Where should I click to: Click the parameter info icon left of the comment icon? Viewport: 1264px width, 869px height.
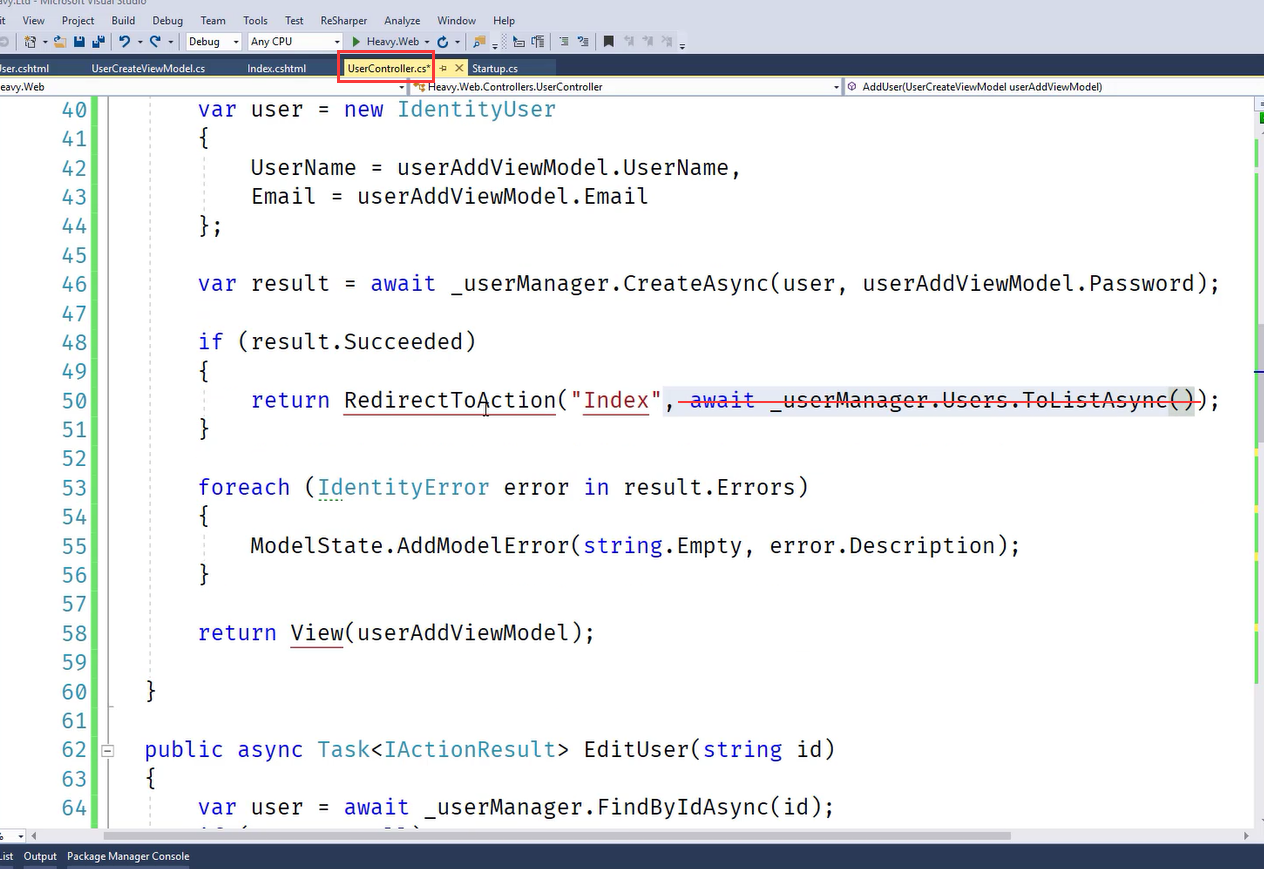[x=538, y=42]
